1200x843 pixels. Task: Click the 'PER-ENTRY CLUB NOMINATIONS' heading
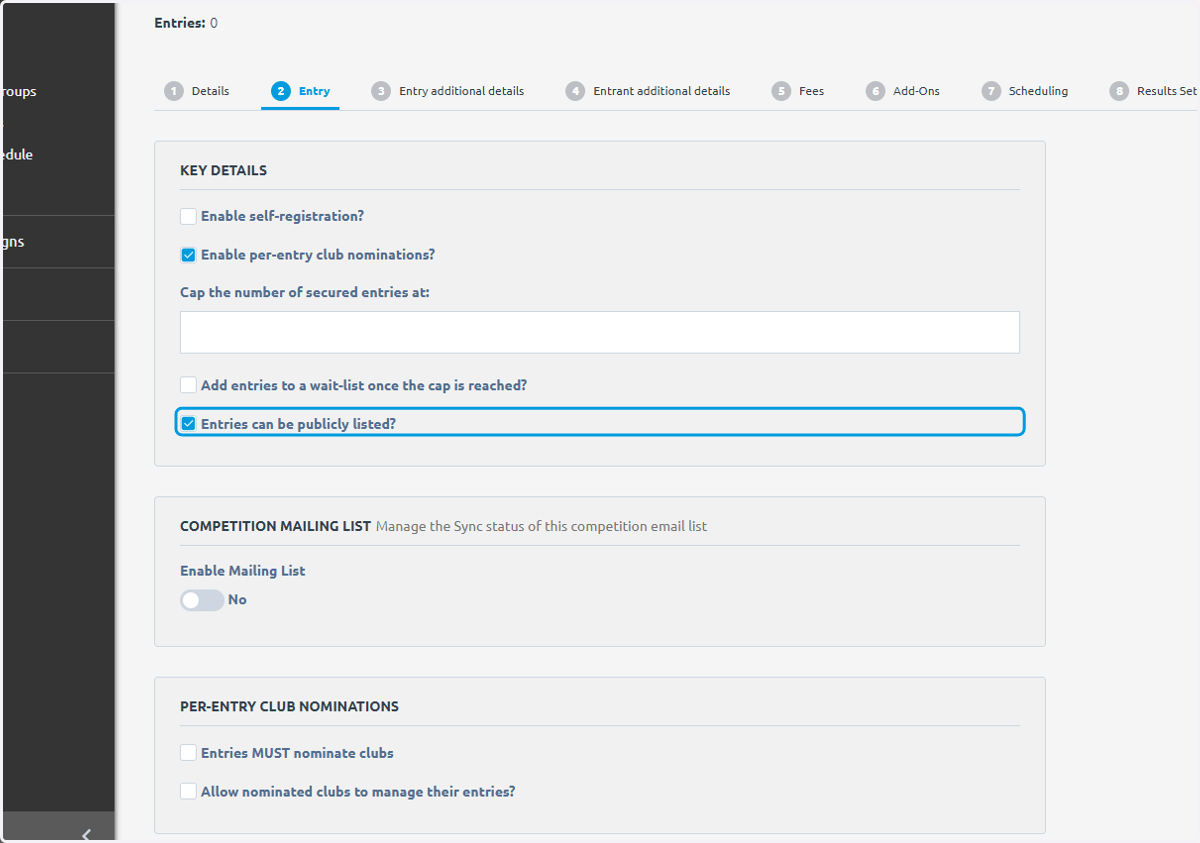point(289,706)
